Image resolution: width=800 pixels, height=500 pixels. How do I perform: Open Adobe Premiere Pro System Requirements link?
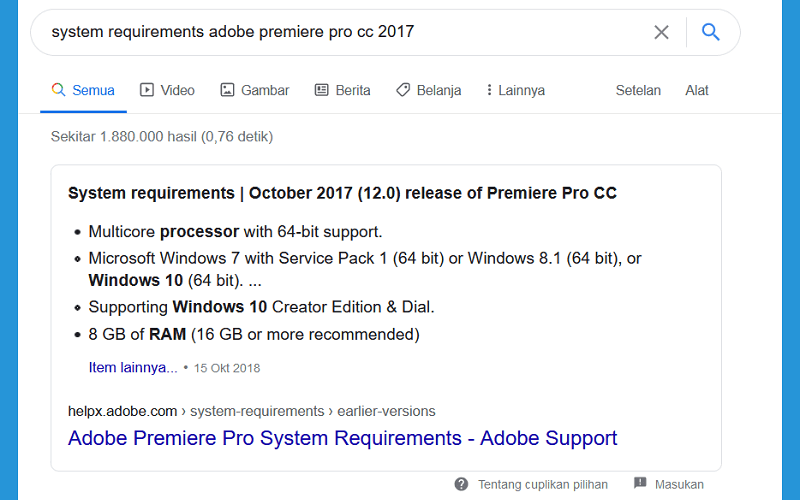click(x=342, y=438)
